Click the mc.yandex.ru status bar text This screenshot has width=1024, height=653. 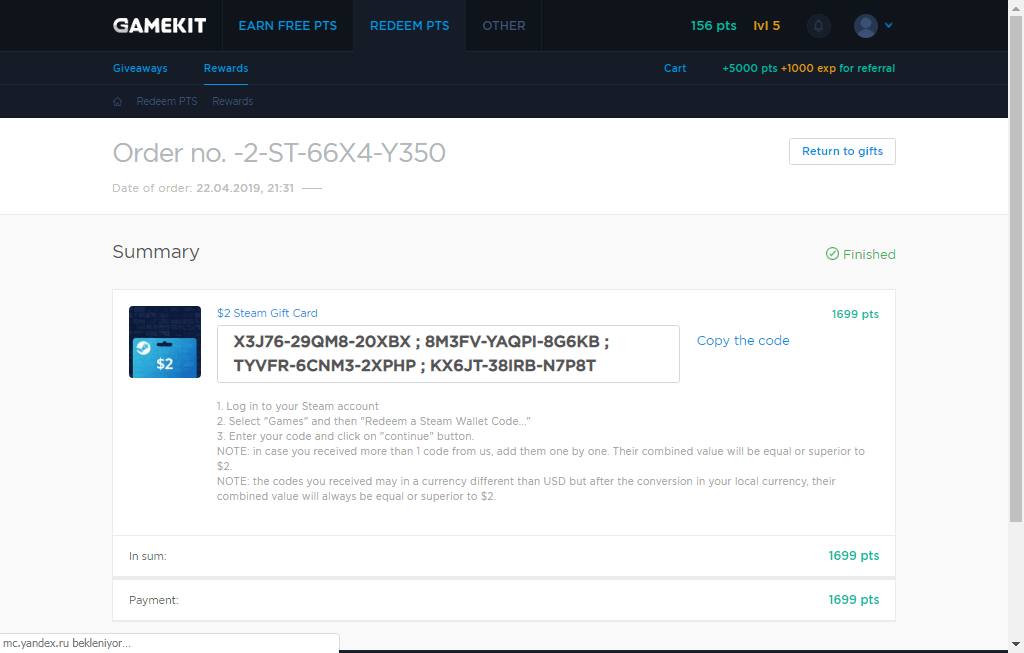[x=67, y=643]
